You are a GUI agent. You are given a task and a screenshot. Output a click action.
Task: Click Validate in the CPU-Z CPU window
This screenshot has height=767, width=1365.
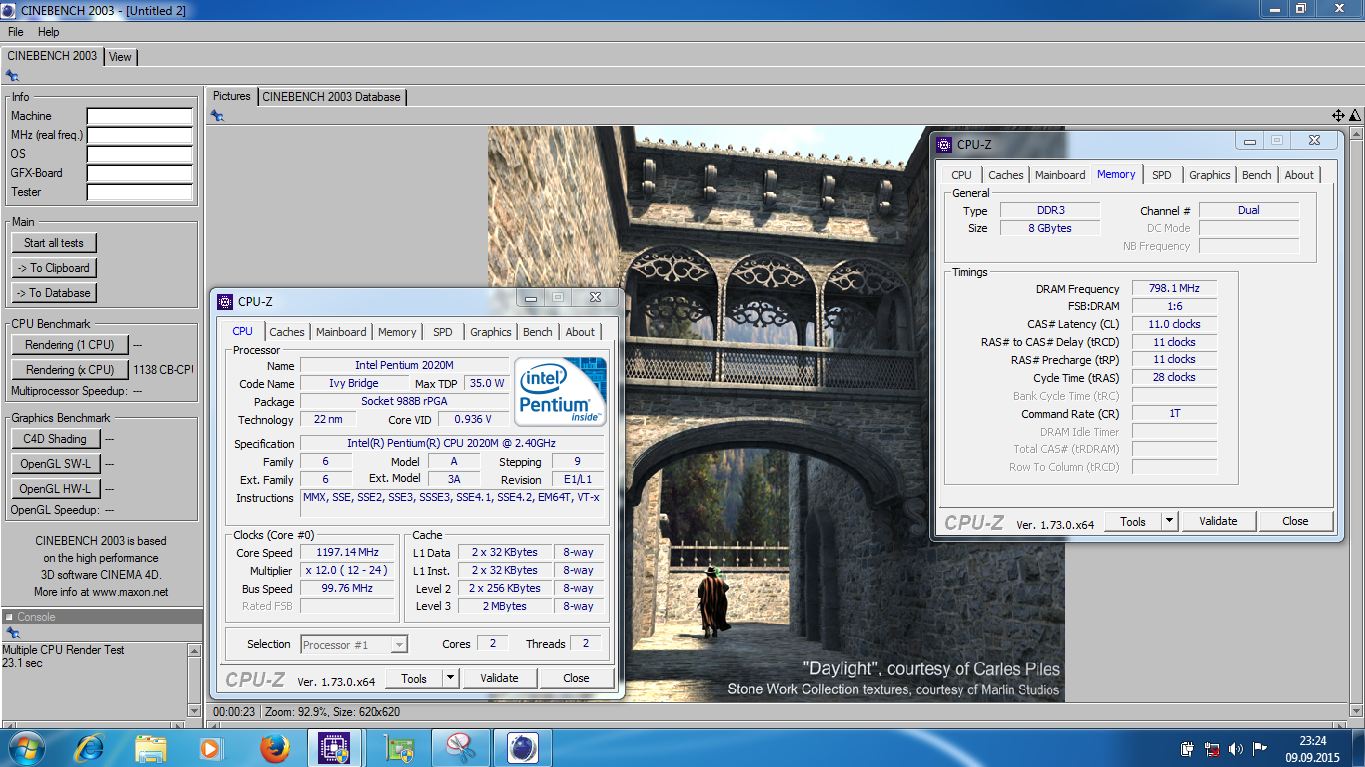click(499, 678)
